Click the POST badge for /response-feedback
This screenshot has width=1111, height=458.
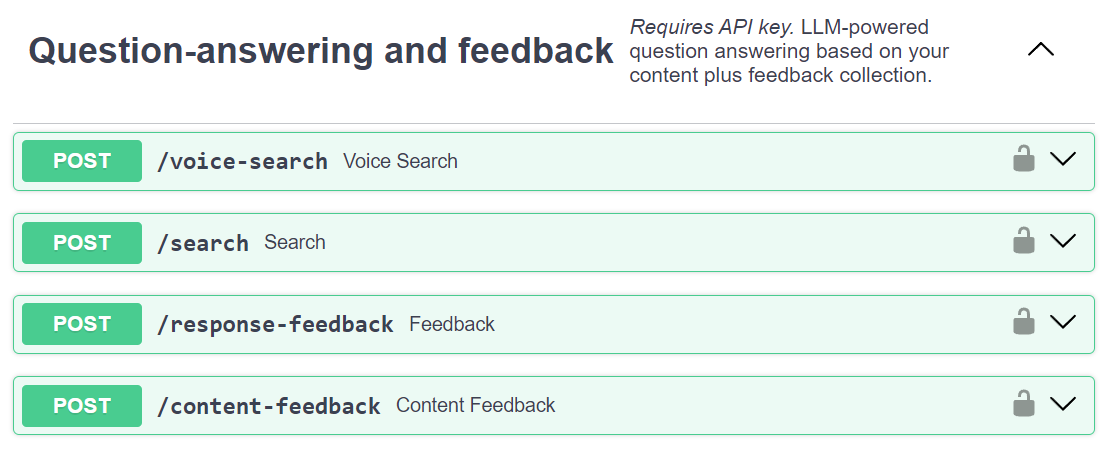82,324
